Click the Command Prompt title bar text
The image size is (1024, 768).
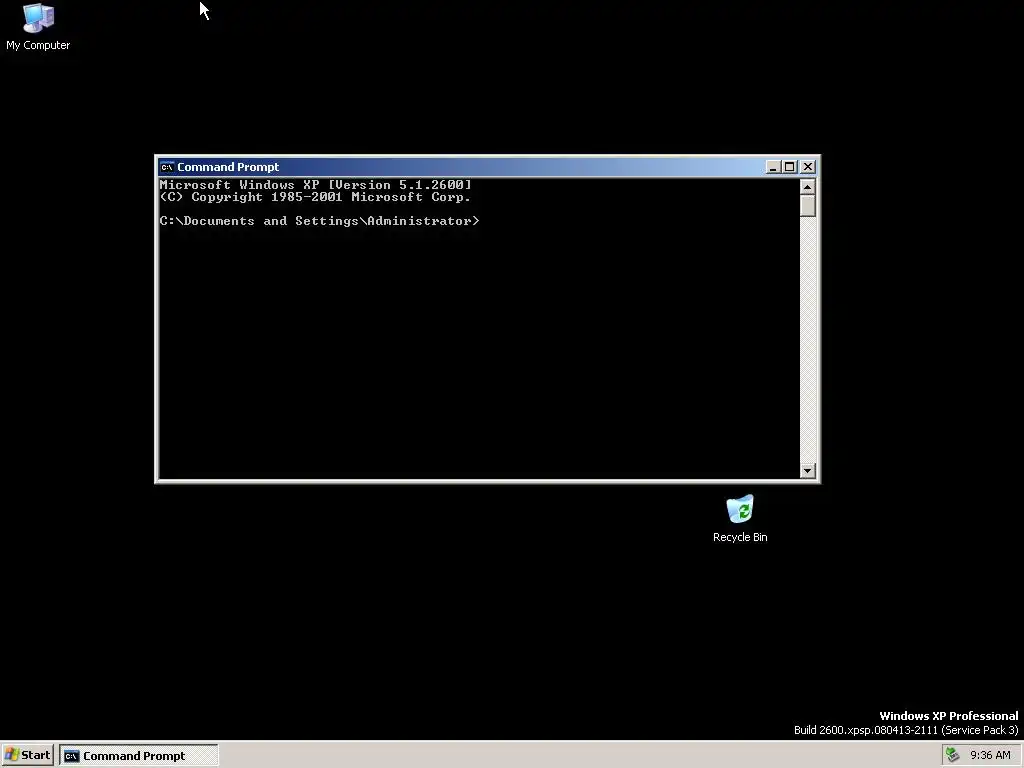click(x=228, y=167)
